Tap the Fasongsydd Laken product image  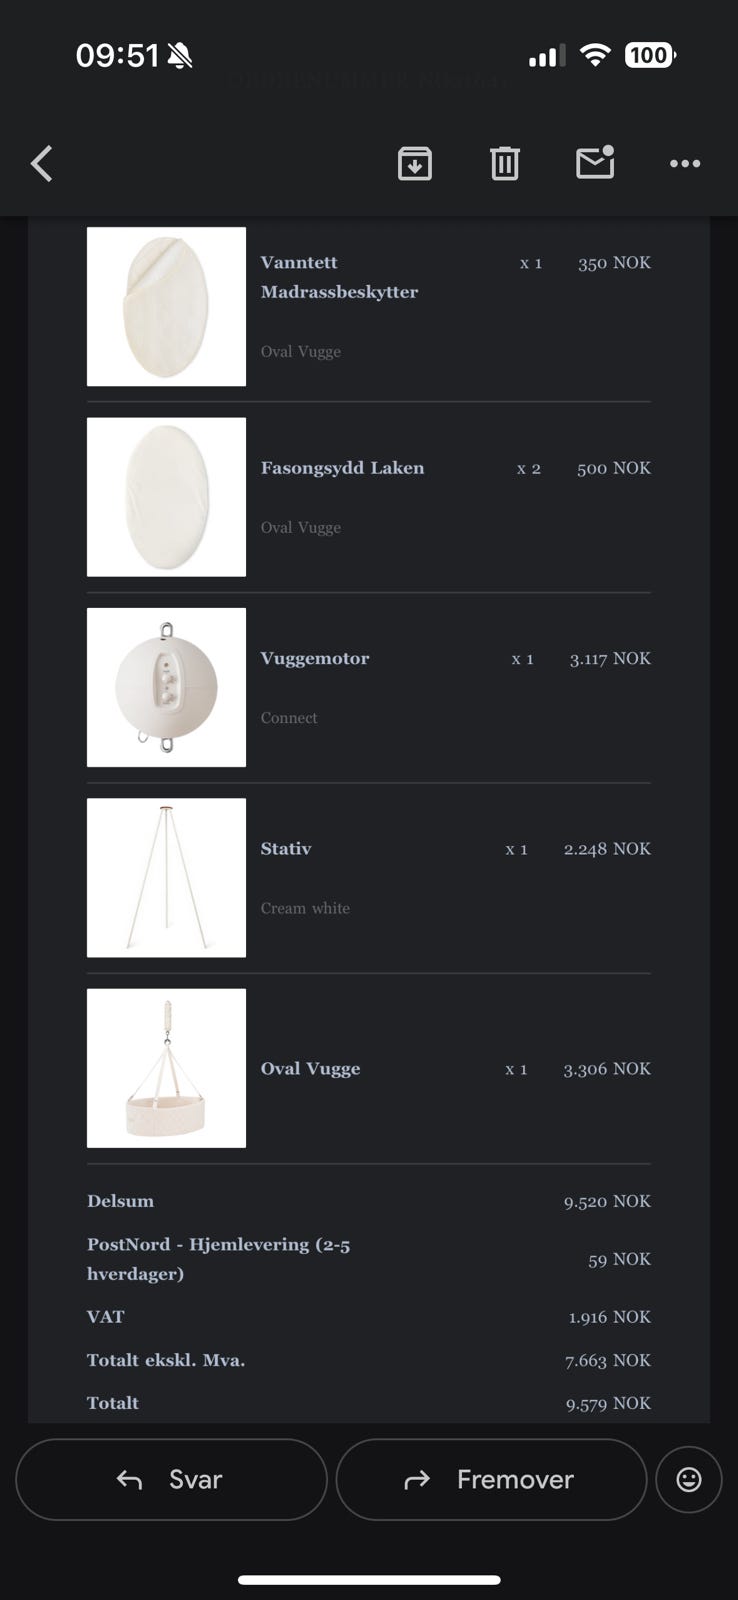(166, 497)
